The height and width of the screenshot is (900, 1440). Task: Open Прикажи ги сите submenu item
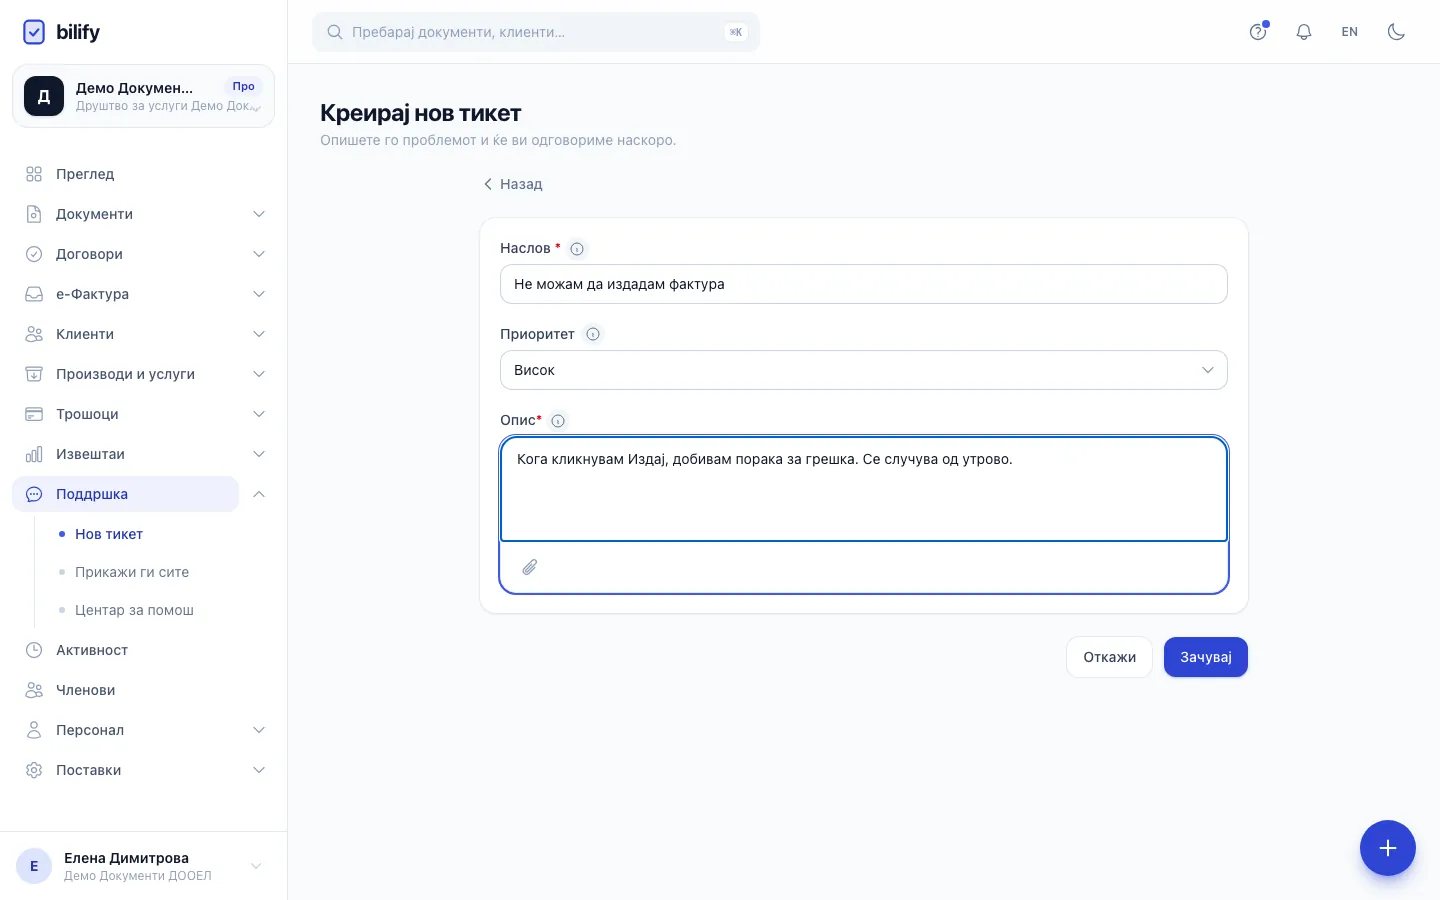[132, 572]
